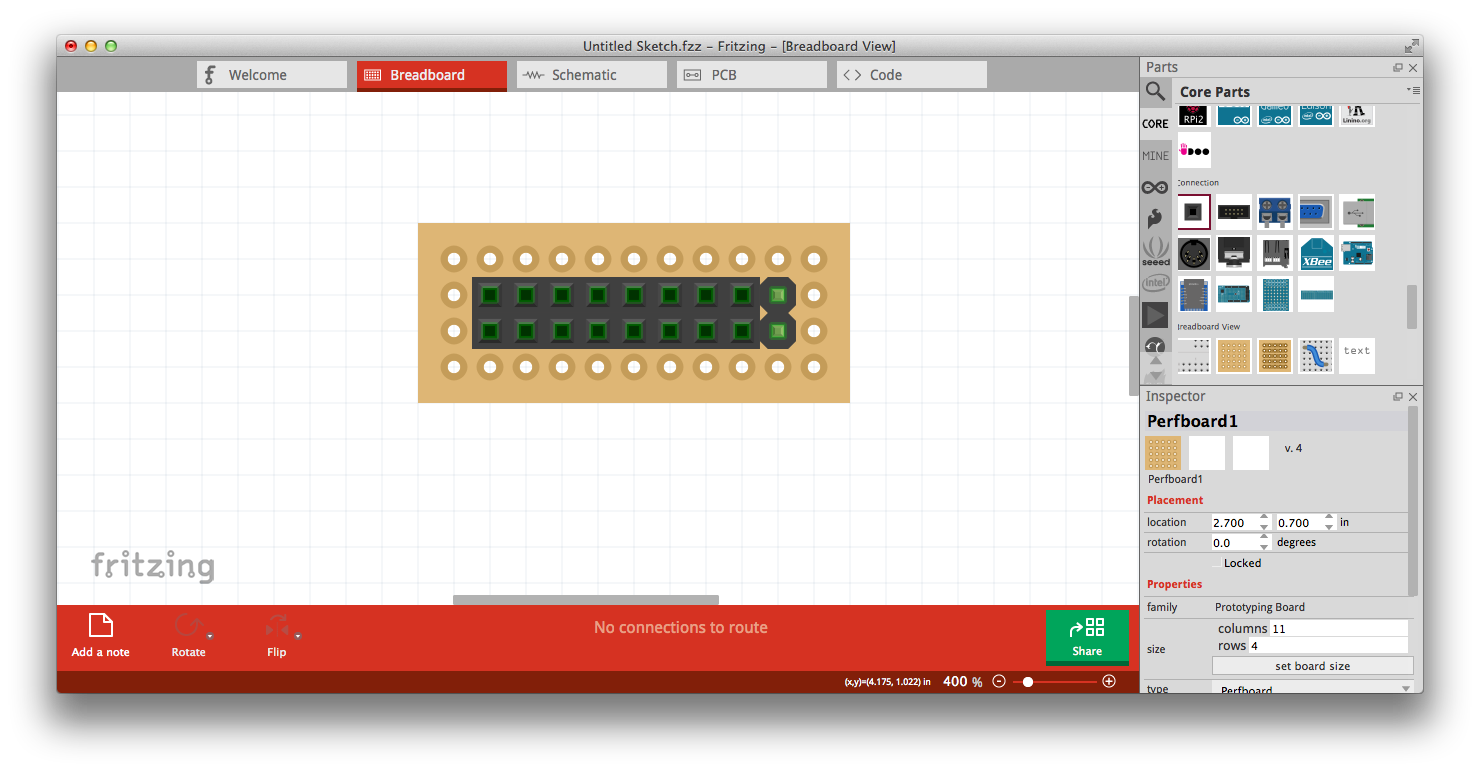Viewport: 1480px width, 772px height.
Task: Click the columns field
Action: [x=1338, y=629]
